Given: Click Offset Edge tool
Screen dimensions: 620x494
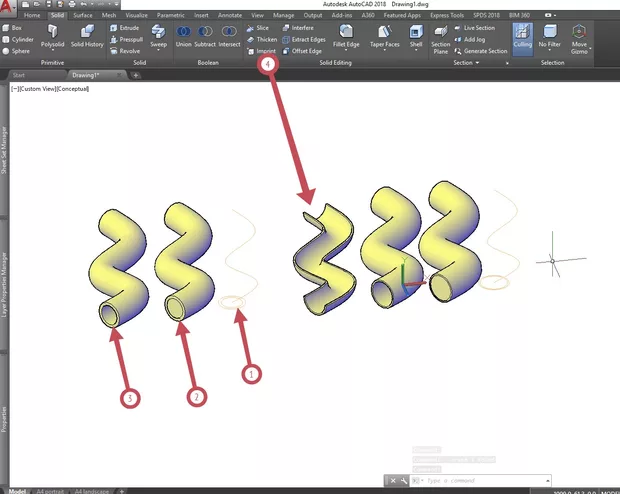Looking at the screenshot, I should [x=302, y=51].
